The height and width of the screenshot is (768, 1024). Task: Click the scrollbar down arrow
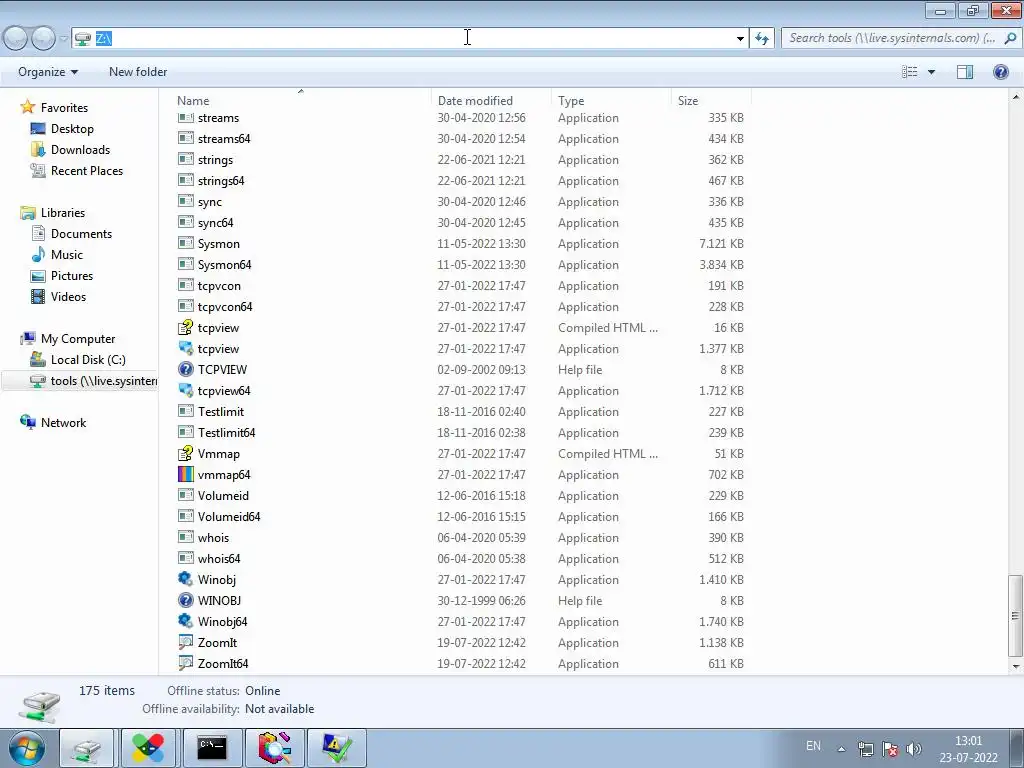(1016, 667)
